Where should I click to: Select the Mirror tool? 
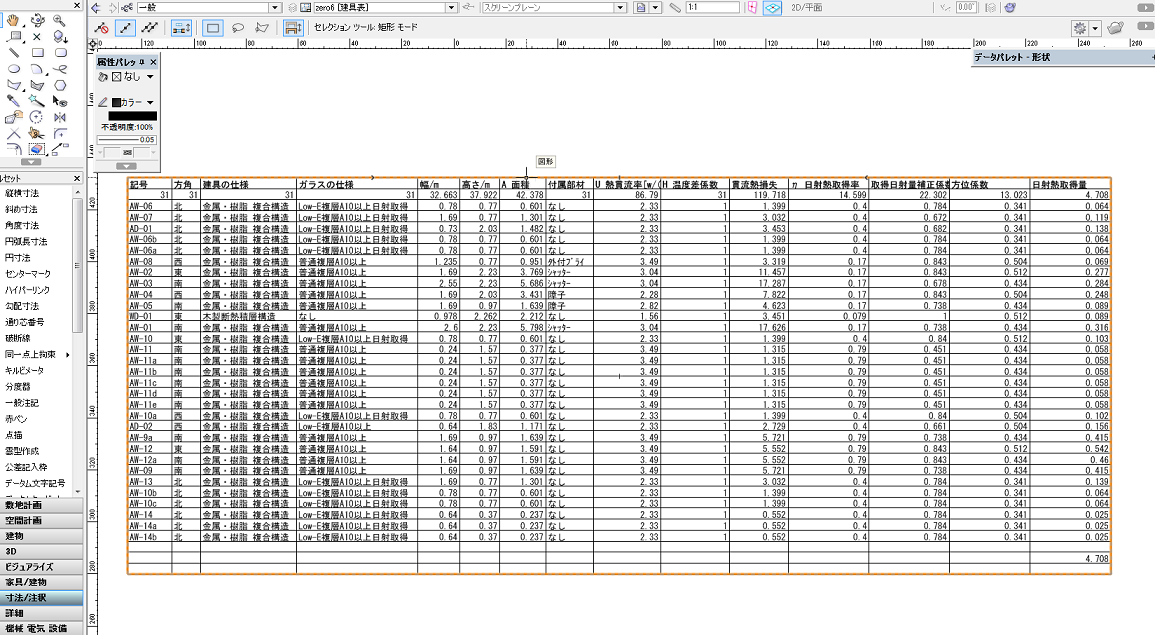[x=60, y=117]
